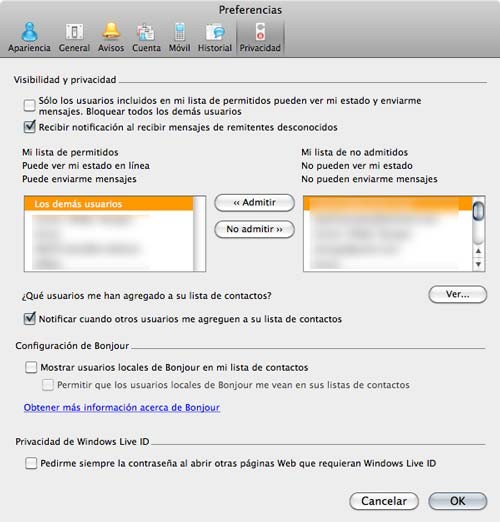Open the Móvil phone pane
This screenshot has height=522, width=500.
pos(179,37)
